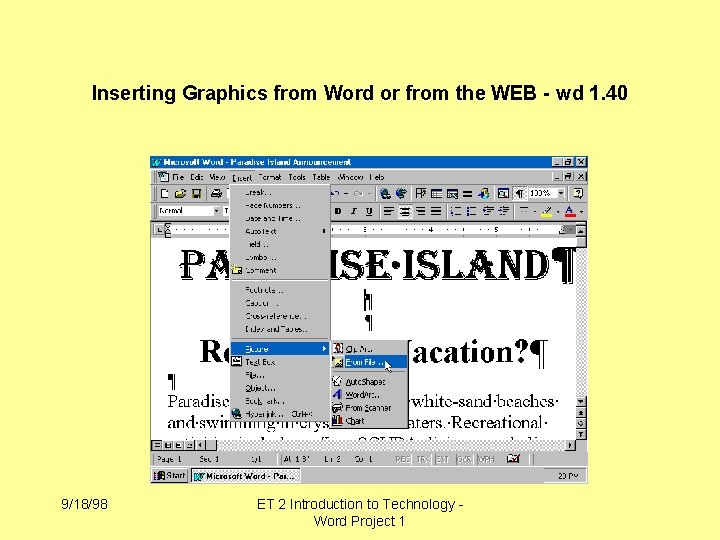The height and width of the screenshot is (540, 720).
Task: Click the Document Map icon
Action: pos(503,193)
